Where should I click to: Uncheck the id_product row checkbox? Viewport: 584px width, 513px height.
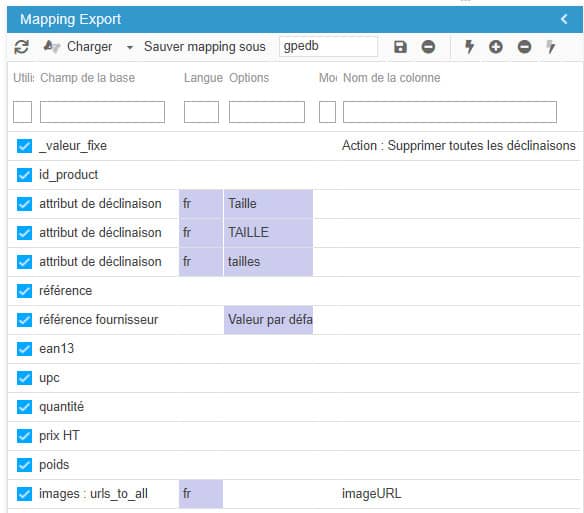coord(24,175)
